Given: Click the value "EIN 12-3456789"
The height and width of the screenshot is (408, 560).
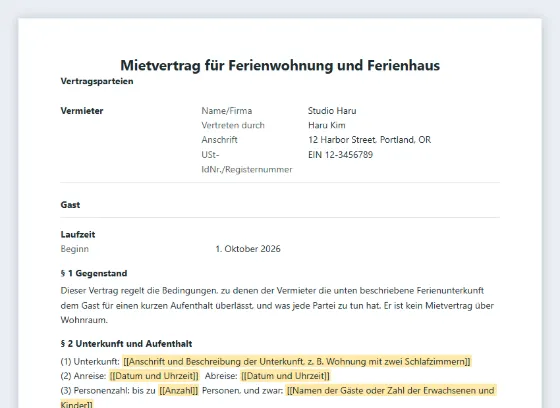Looking at the screenshot, I should click(340, 155).
